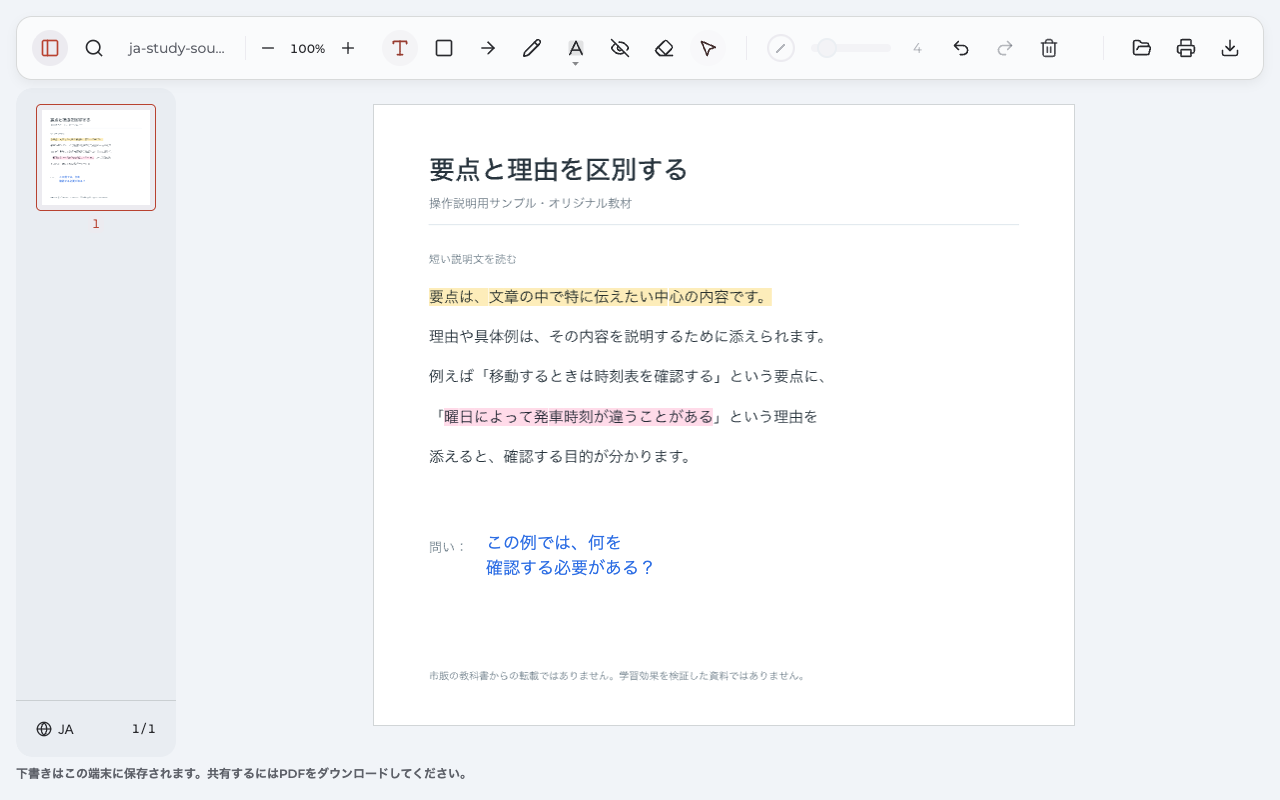Open a file with the folder icon
Viewport: 1280px width, 800px height.
(x=1142, y=48)
